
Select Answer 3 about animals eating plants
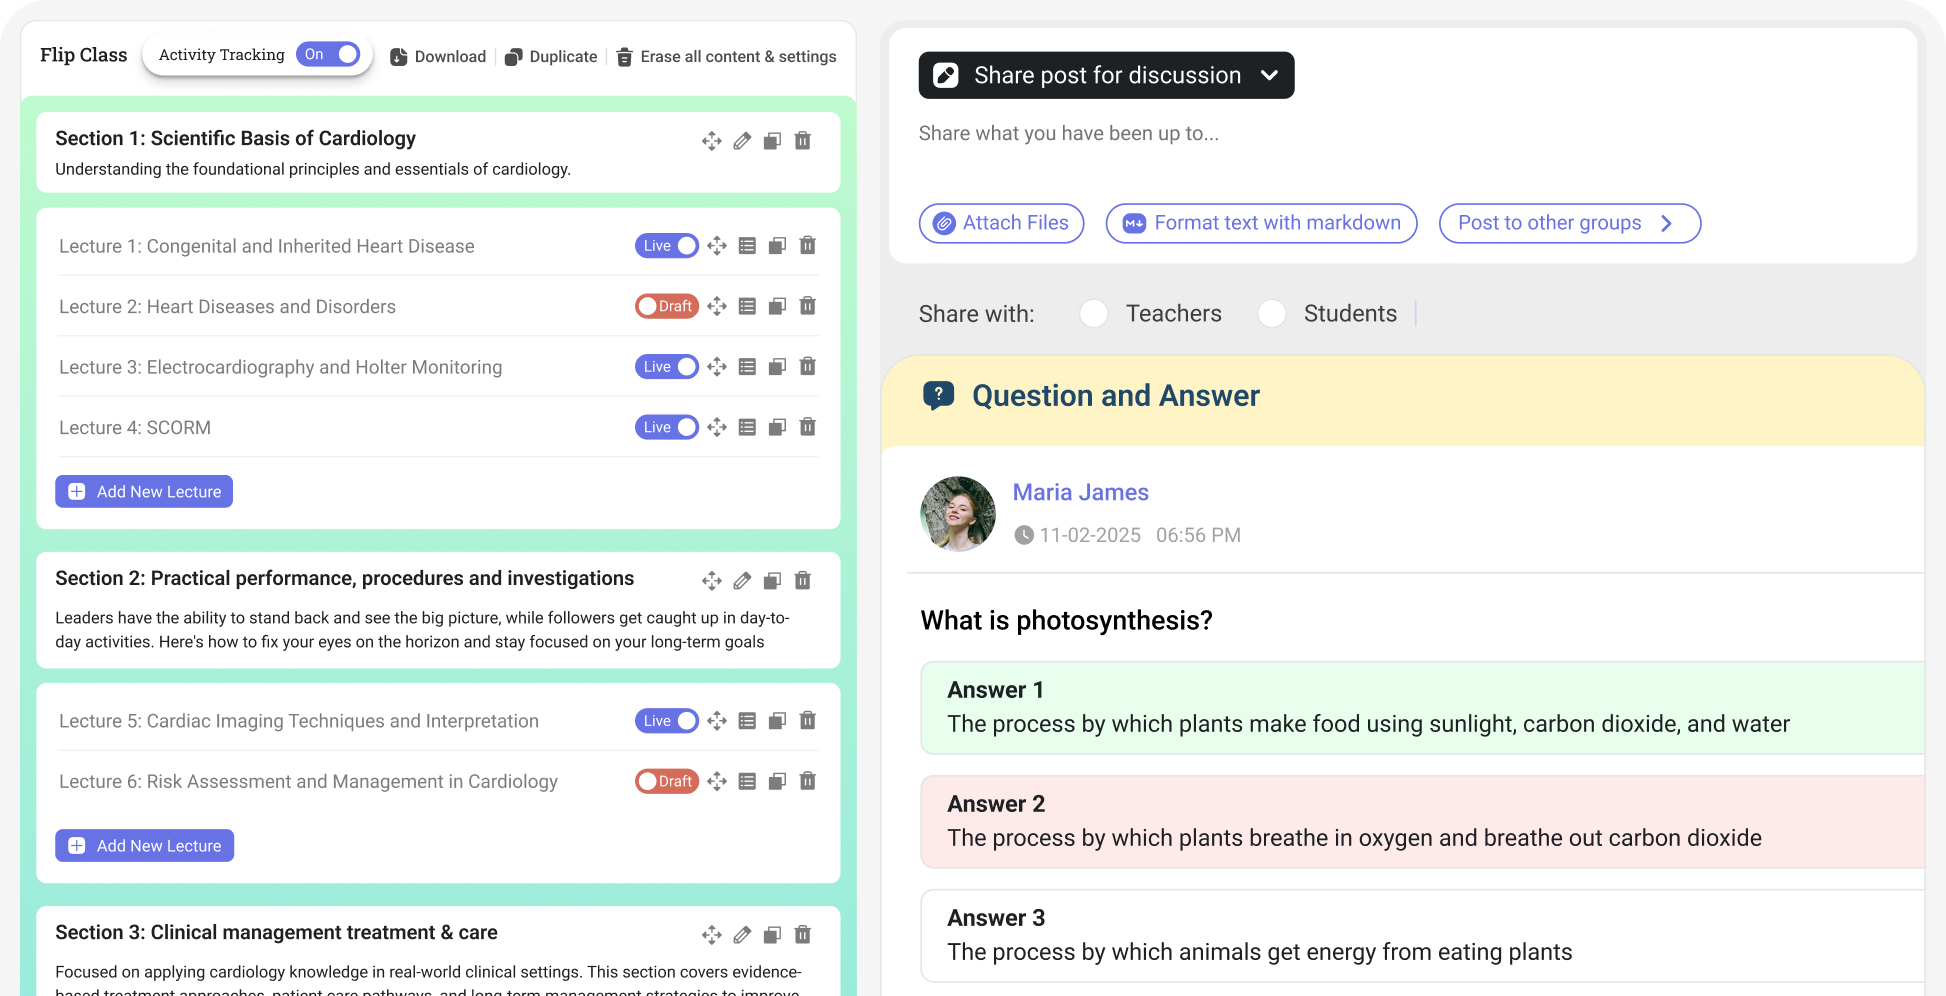1422,935
